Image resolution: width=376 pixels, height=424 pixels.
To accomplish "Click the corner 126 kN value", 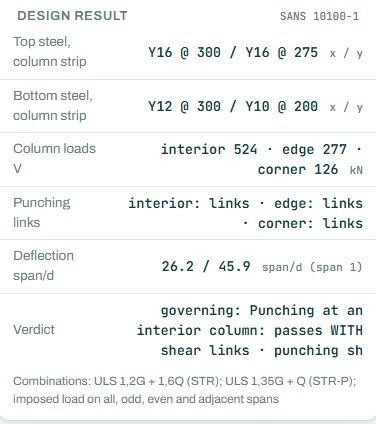I will coord(310,169).
